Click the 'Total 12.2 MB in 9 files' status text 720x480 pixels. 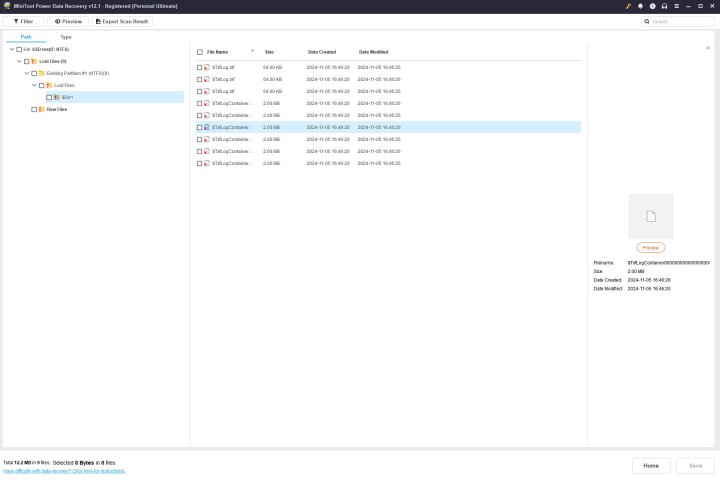click(x=26, y=463)
